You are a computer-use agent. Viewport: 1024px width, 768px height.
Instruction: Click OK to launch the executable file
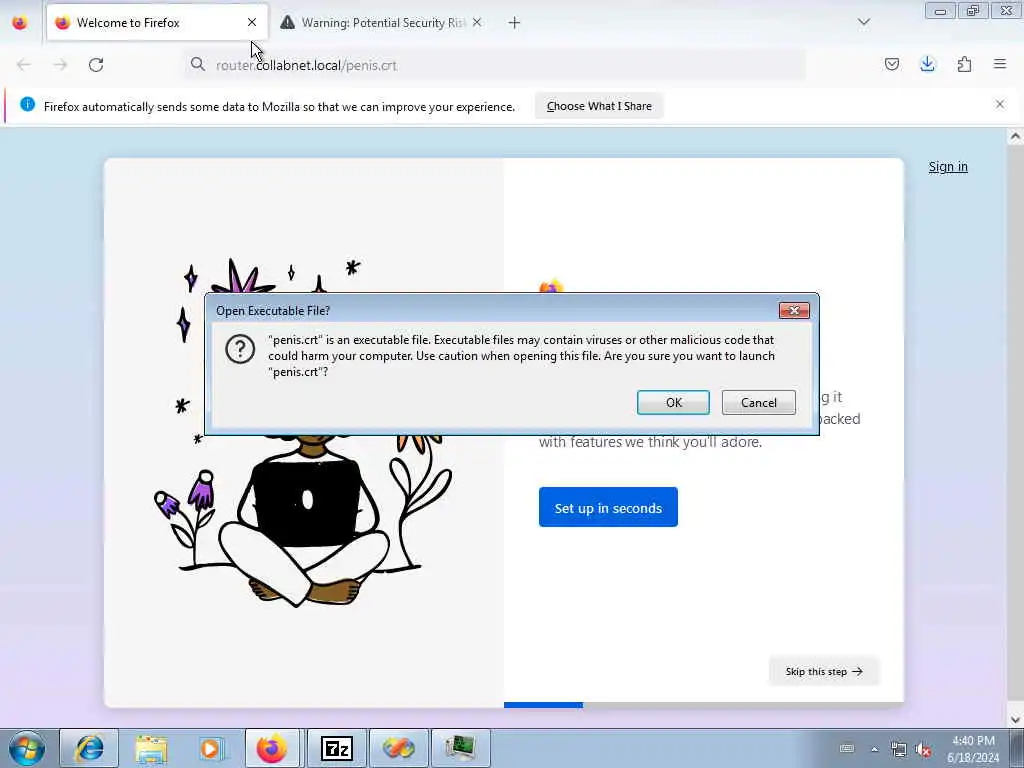pyautogui.click(x=673, y=402)
